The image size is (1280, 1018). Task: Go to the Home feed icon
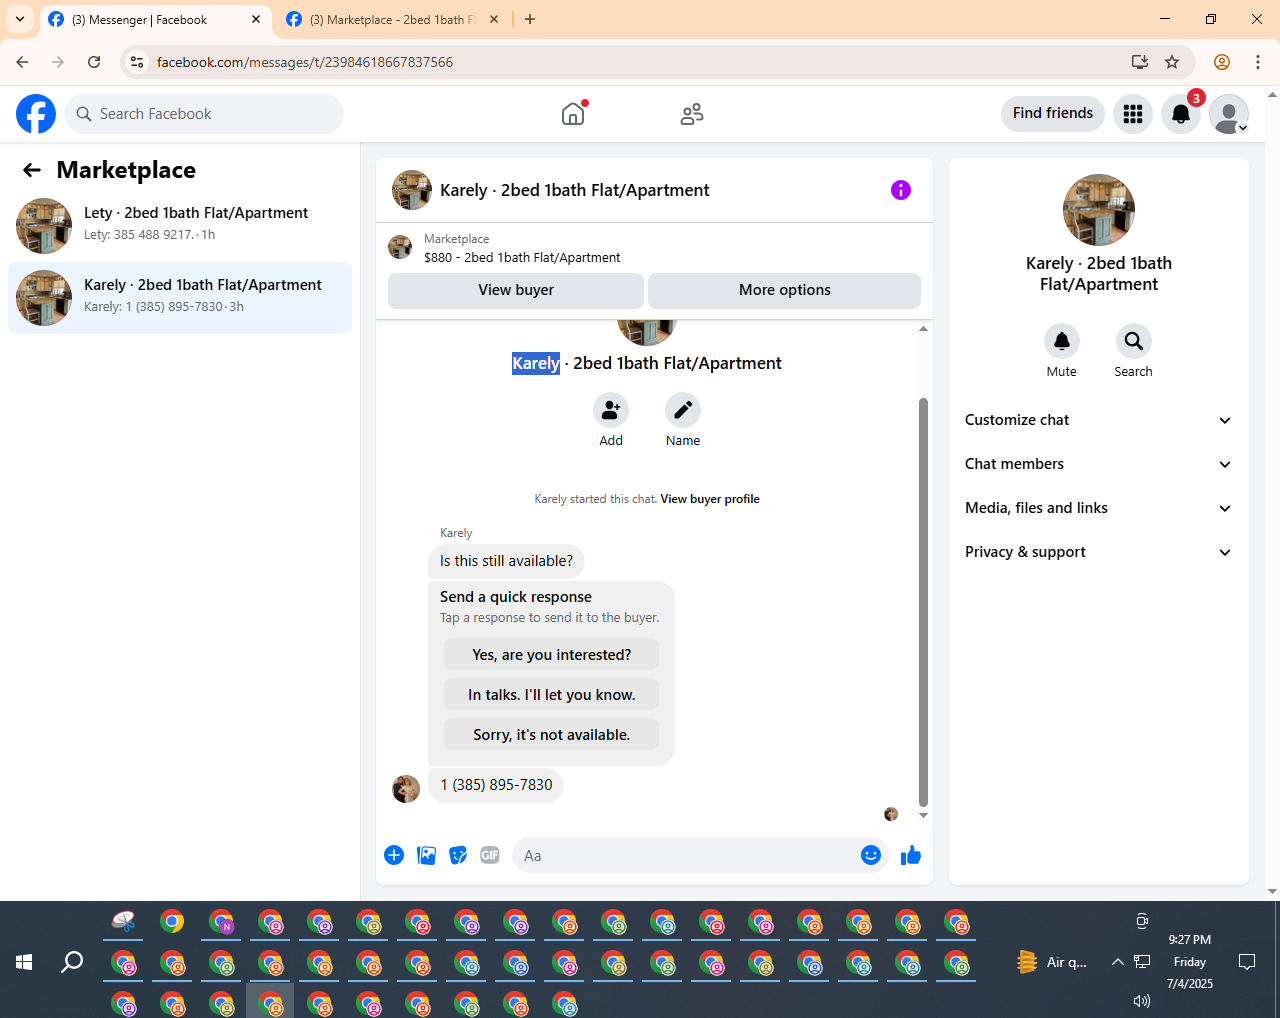tap(573, 114)
